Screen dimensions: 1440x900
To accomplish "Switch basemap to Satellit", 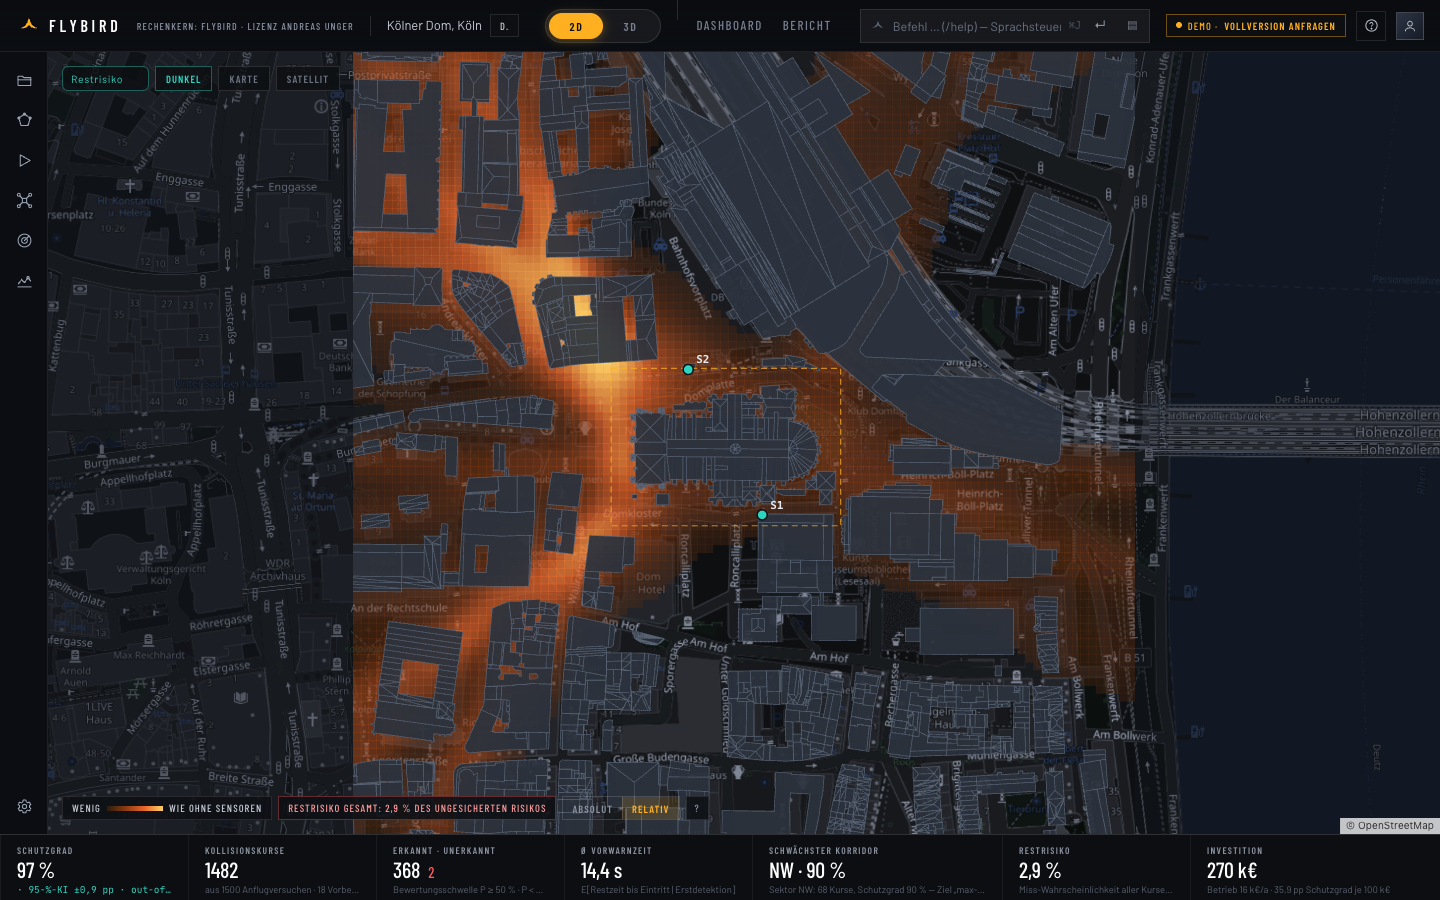I will pos(307,79).
